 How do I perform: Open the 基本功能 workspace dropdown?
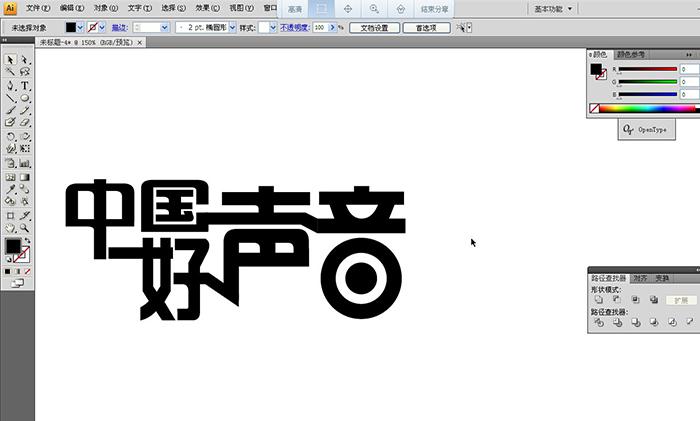[553, 9]
